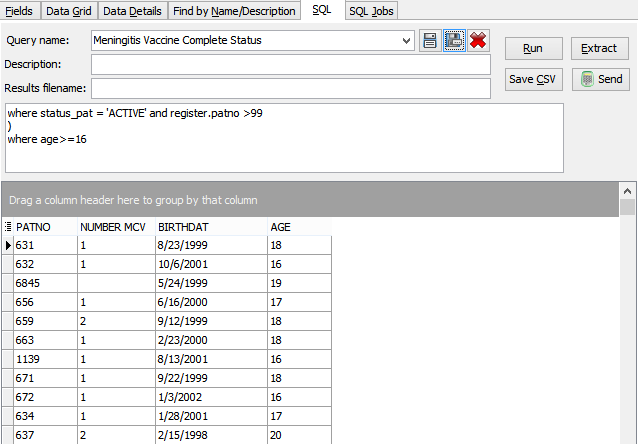638x444 pixels.
Task: Select the SQL tab
Action: (321, 10)
